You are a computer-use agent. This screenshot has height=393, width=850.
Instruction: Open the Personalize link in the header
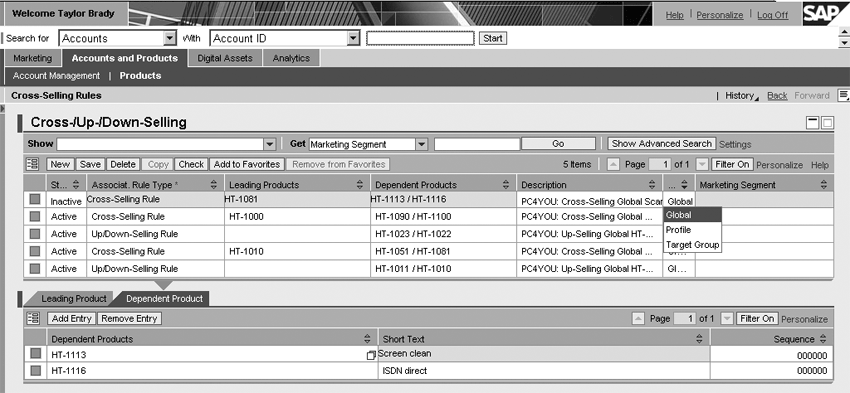point(719,15)
